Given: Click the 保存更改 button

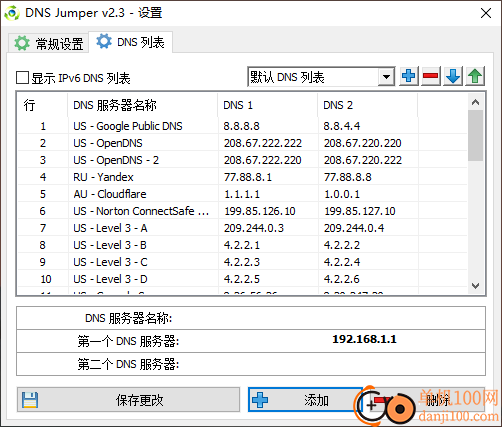Looking at the screenshot, I should (128, 399).
